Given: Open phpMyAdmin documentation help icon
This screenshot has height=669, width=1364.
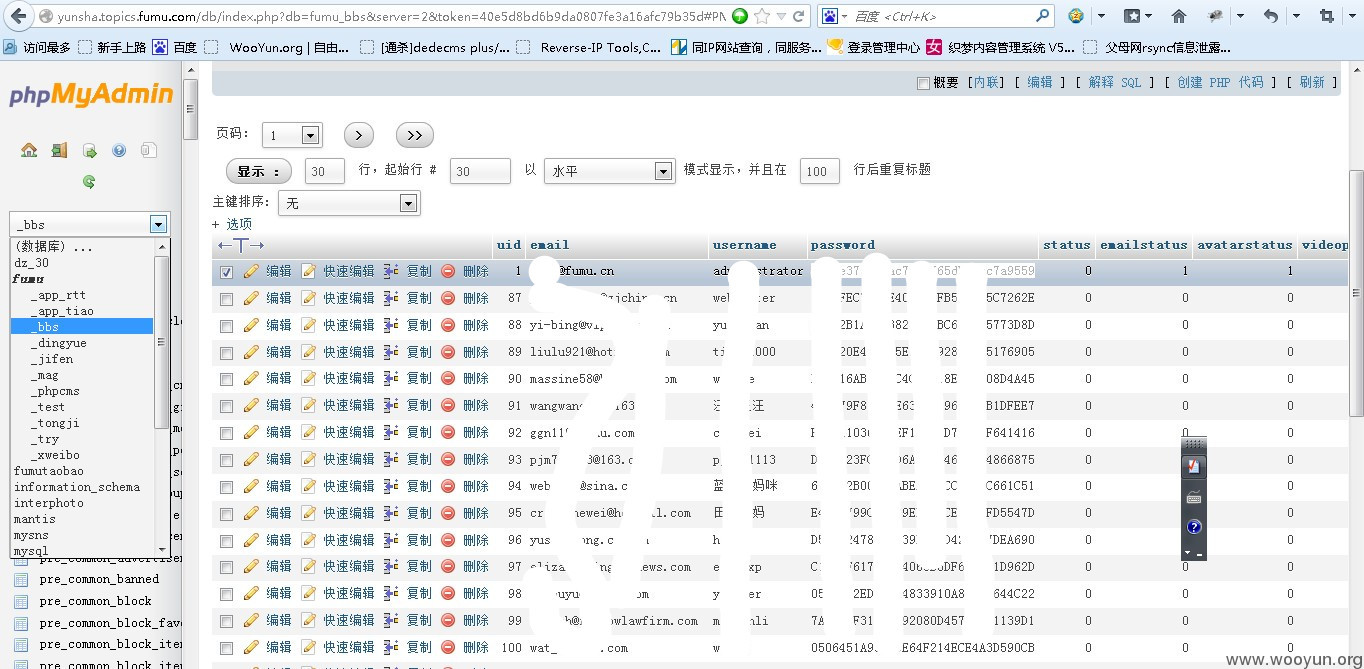Looking at the screenshot, I should point(119,150).
